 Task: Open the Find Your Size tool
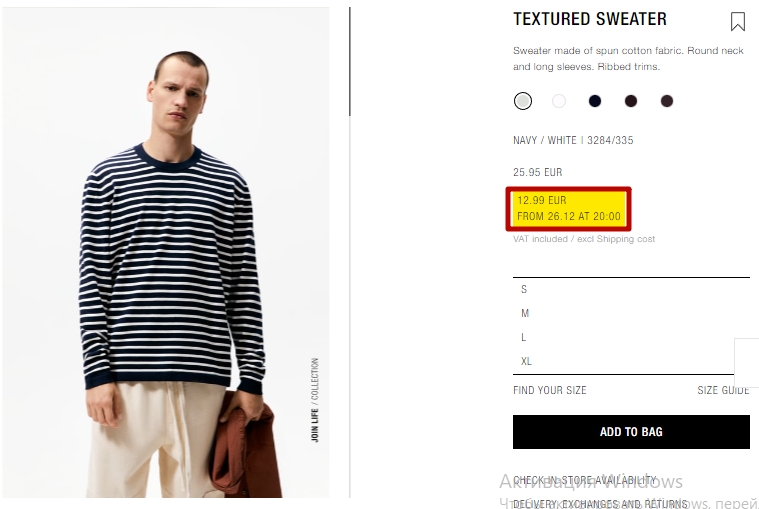click(550, 390)
